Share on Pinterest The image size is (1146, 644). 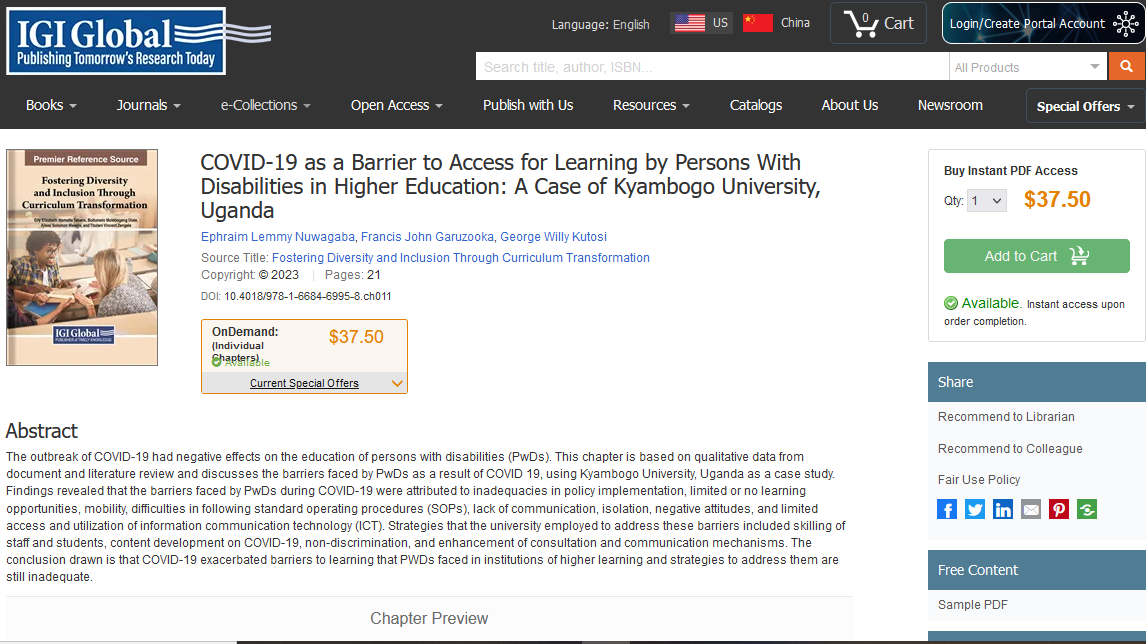coord(1059,510)
